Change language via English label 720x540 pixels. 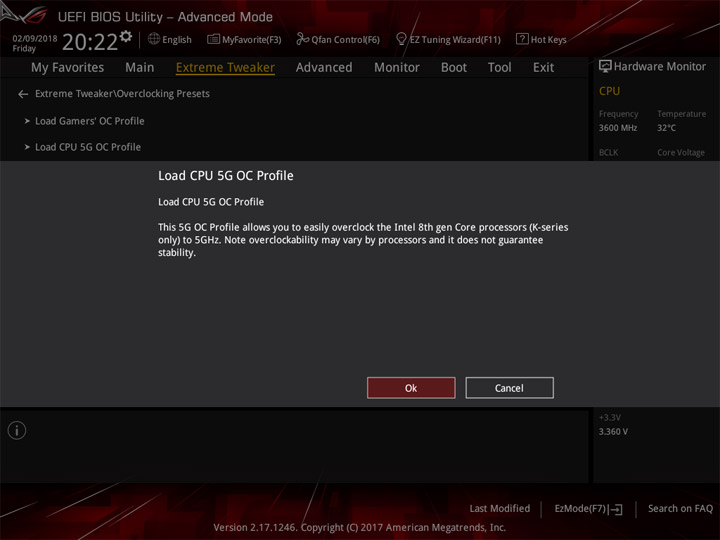click(x=177, y=40)
